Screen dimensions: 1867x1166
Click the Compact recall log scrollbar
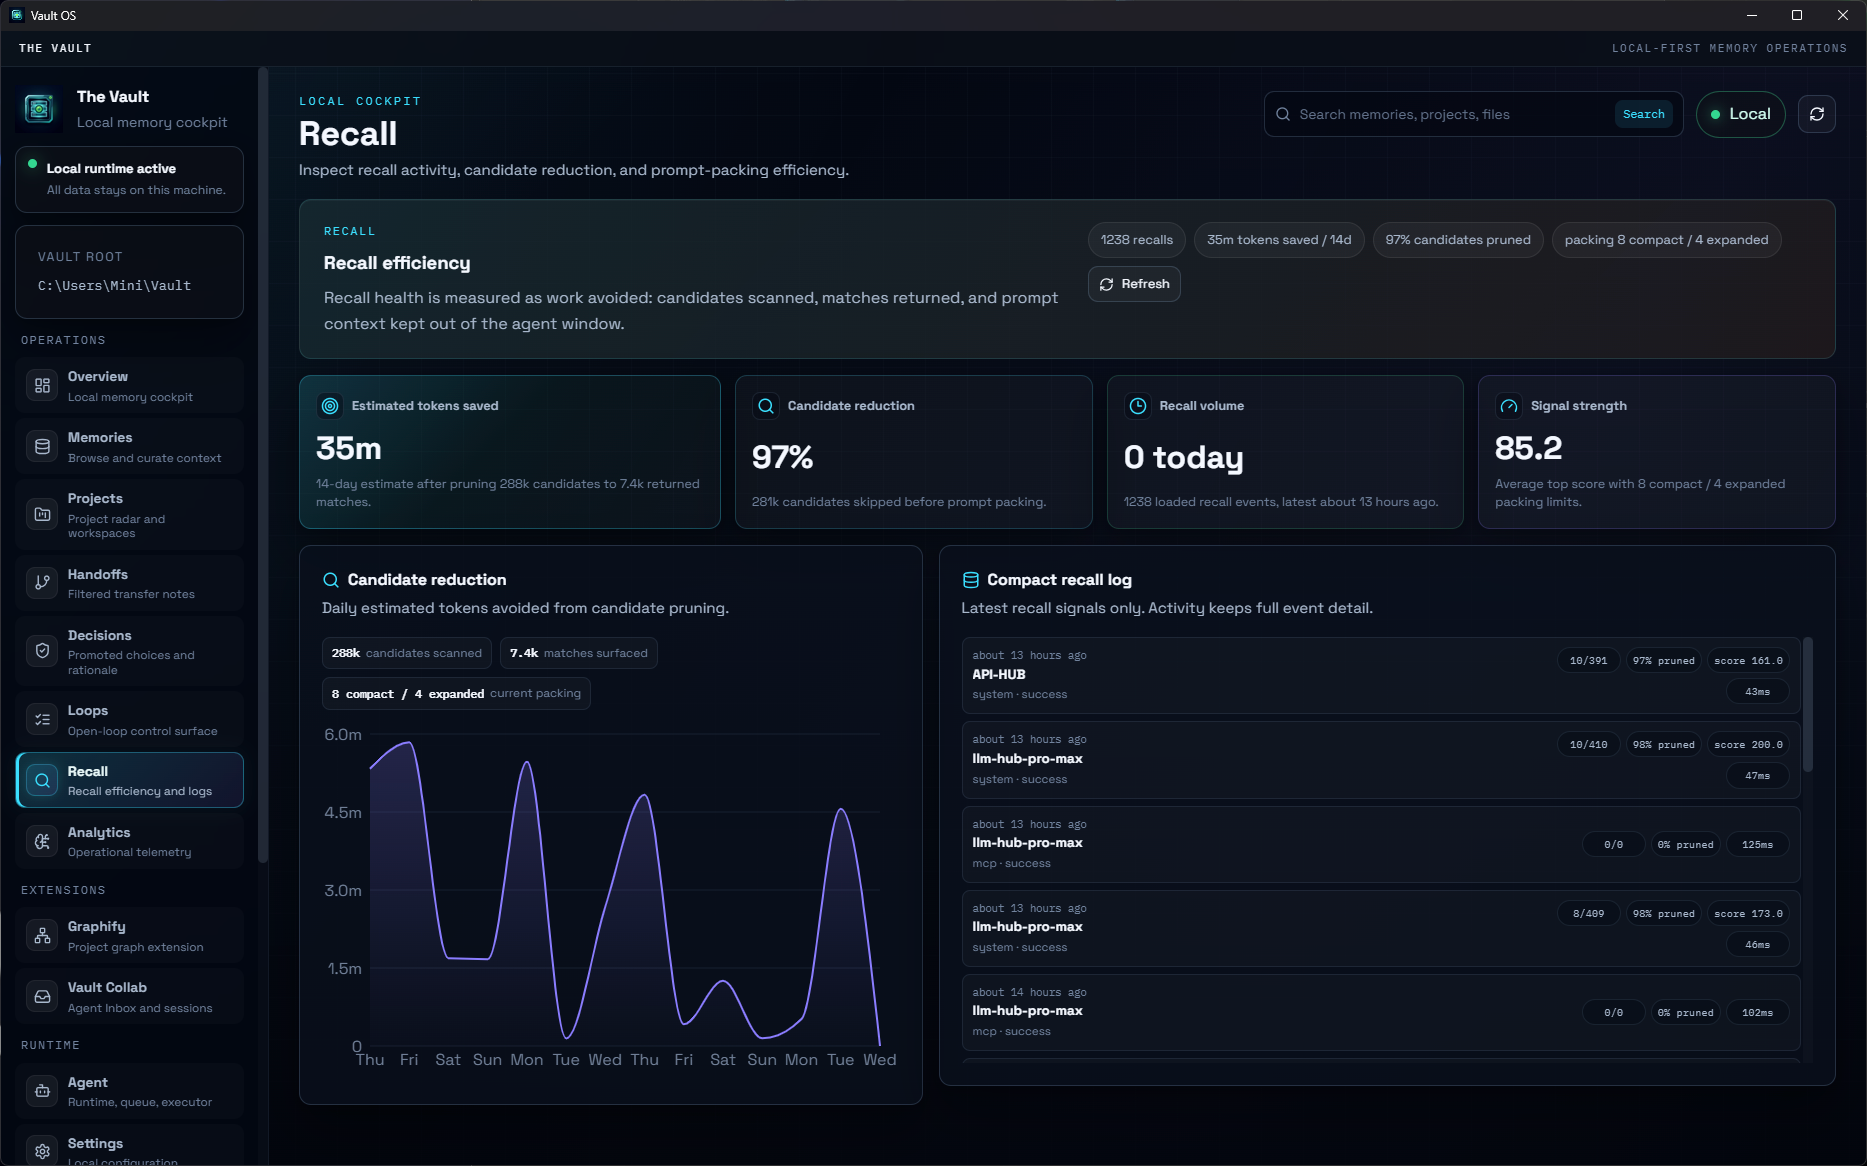tap(1807, 705)
